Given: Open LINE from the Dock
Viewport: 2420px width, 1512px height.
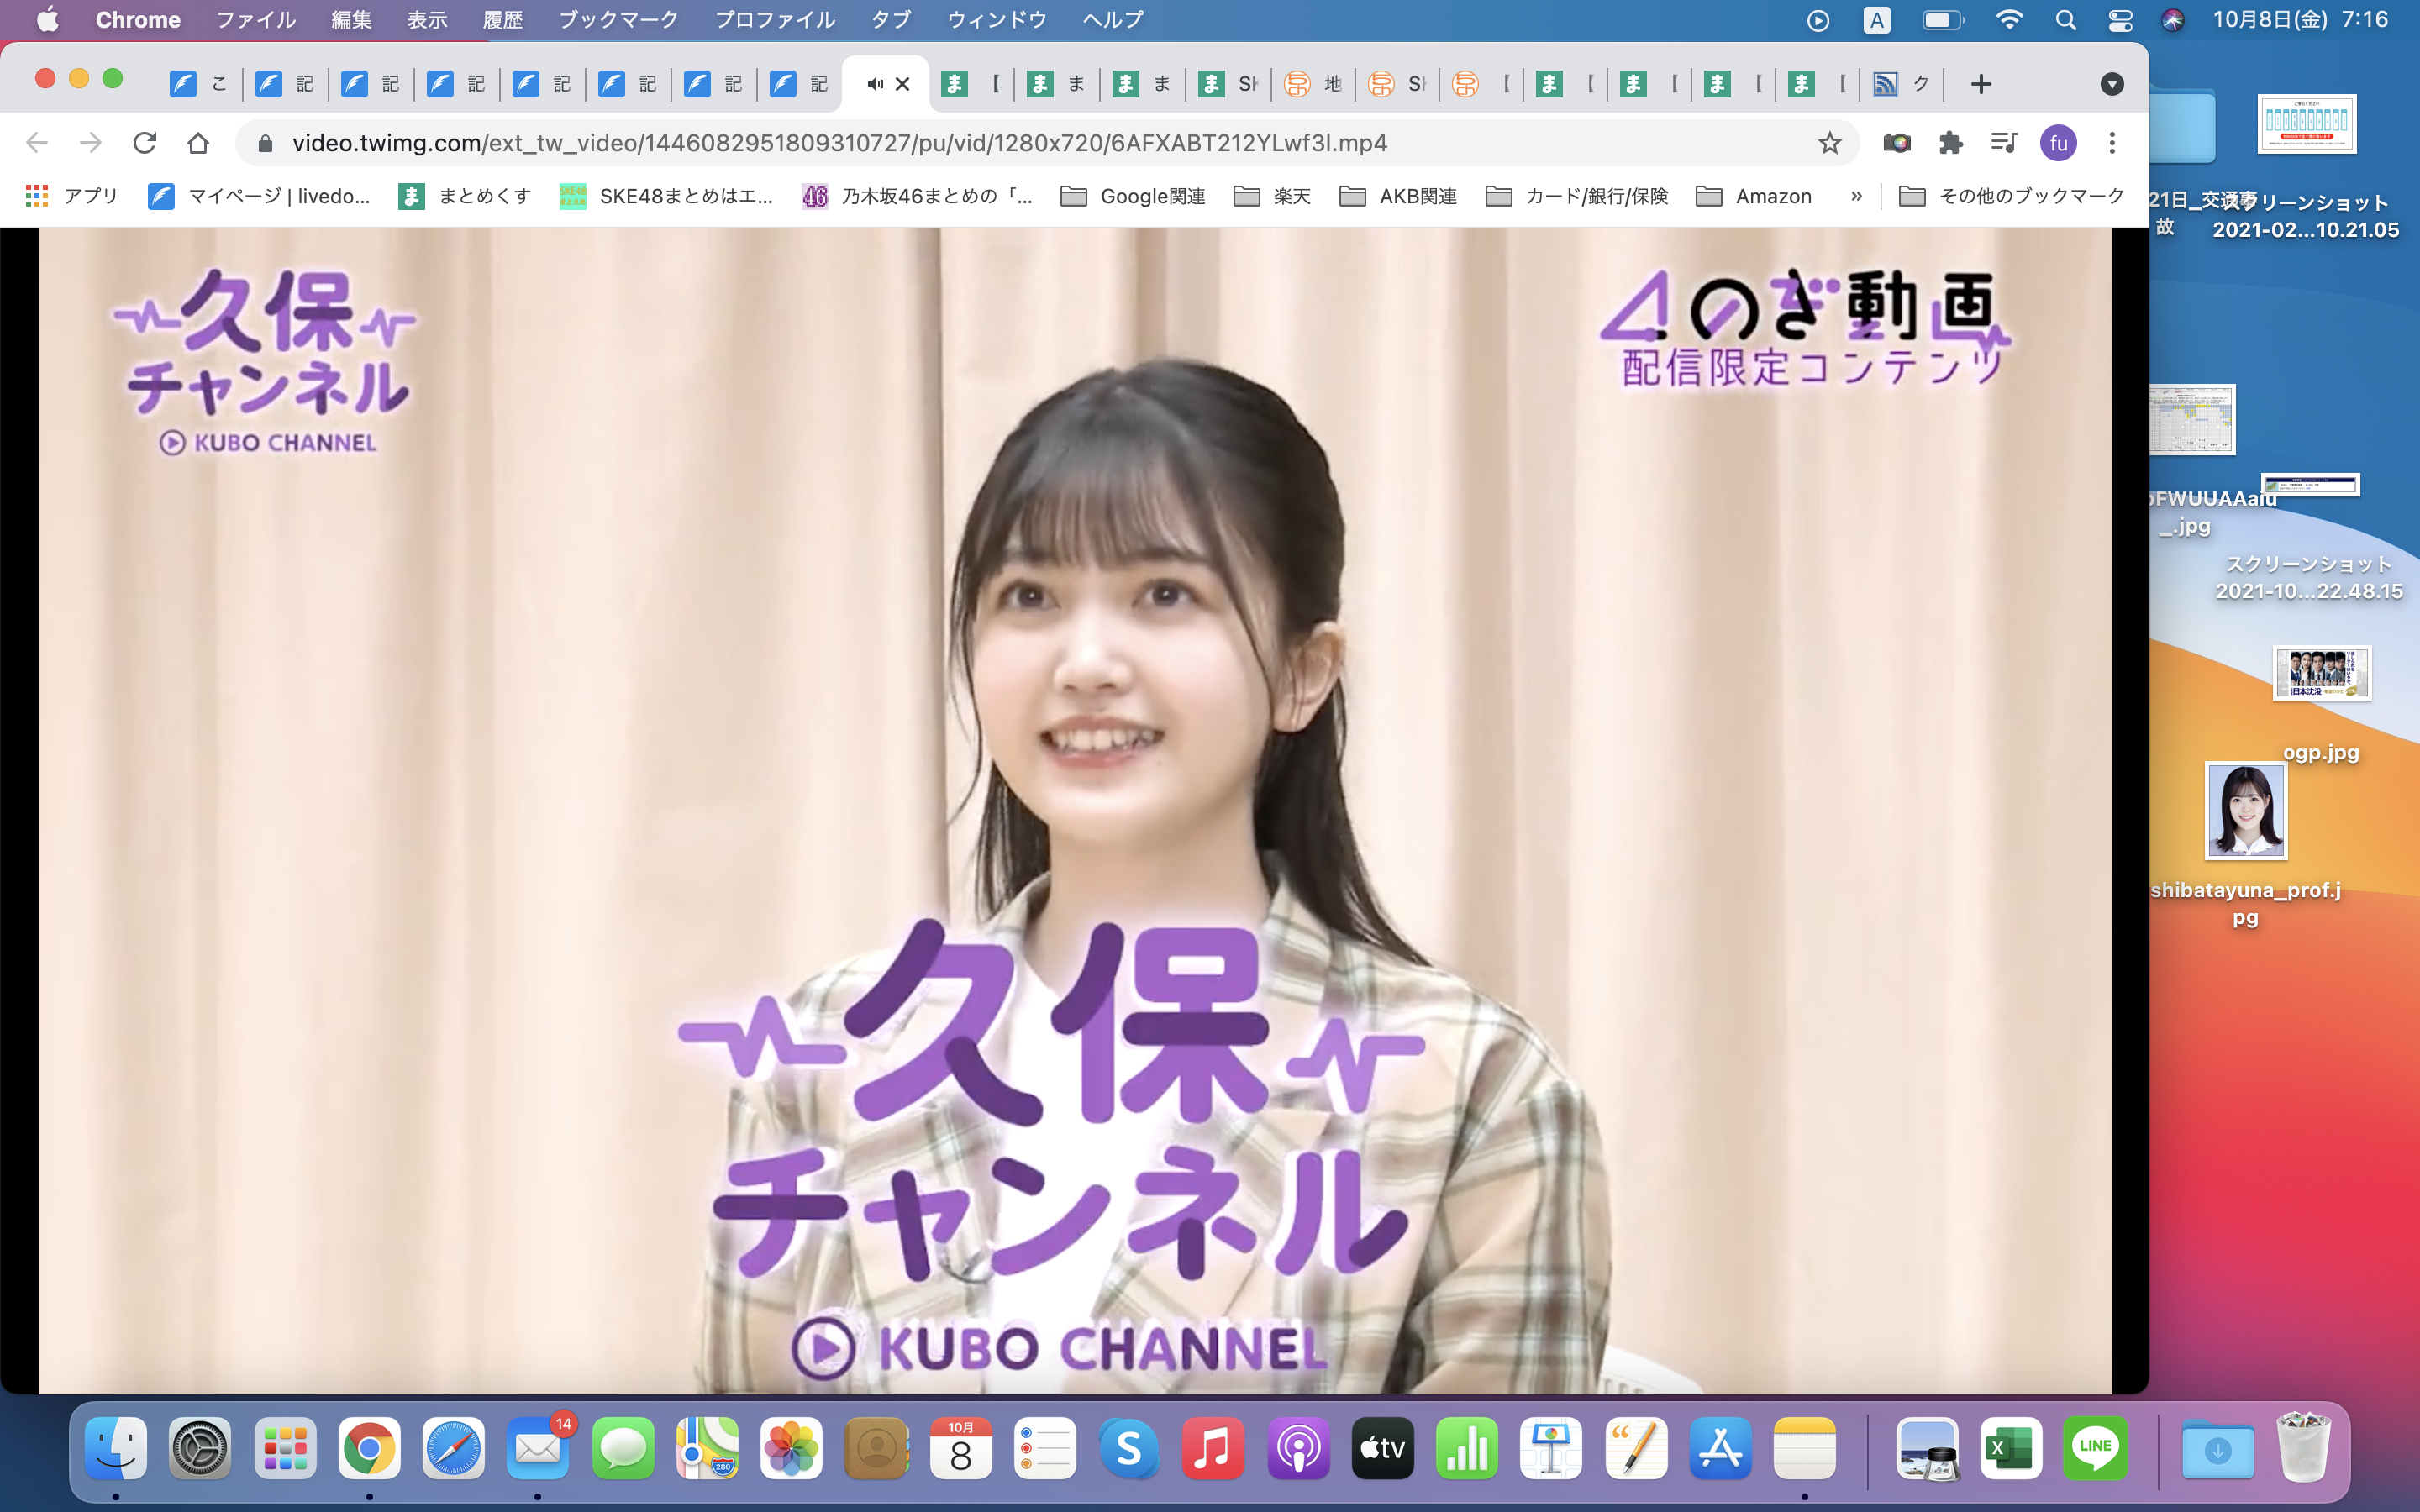Looking at the screenshot, I should (2095, 1448).
